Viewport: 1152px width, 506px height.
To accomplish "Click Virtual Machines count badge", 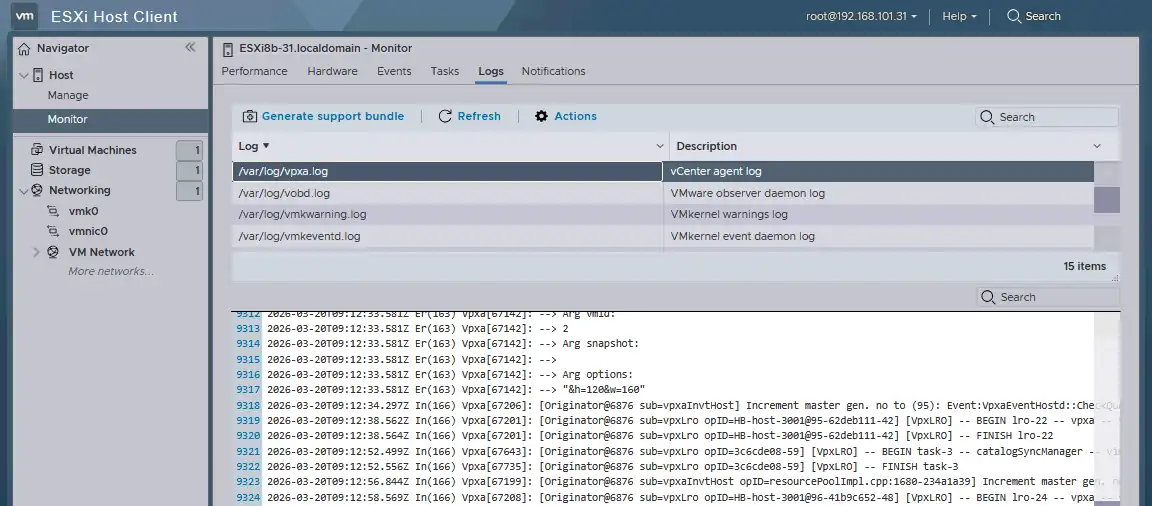I will click(x=190, y=151).
